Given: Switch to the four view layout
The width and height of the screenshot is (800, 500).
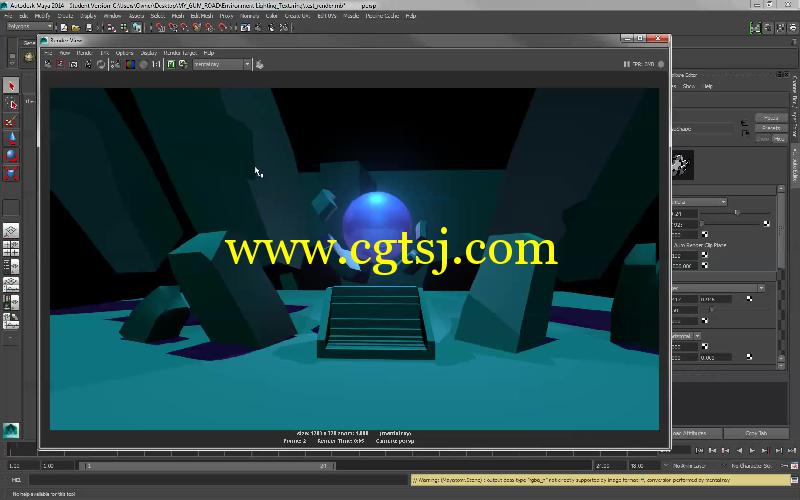Looking at the screenshot, I should click(11, 248).
